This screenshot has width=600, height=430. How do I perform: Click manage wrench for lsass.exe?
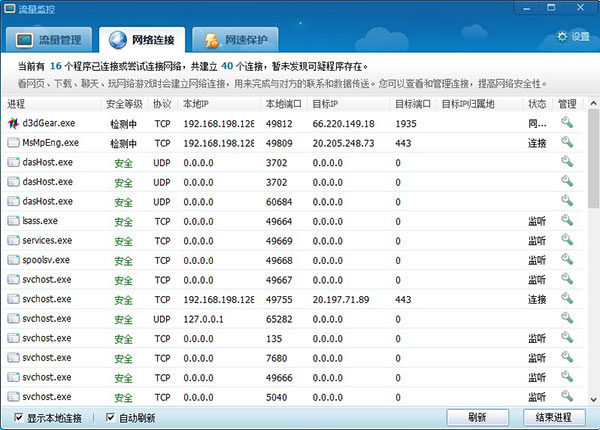click(x=567, y=221)
